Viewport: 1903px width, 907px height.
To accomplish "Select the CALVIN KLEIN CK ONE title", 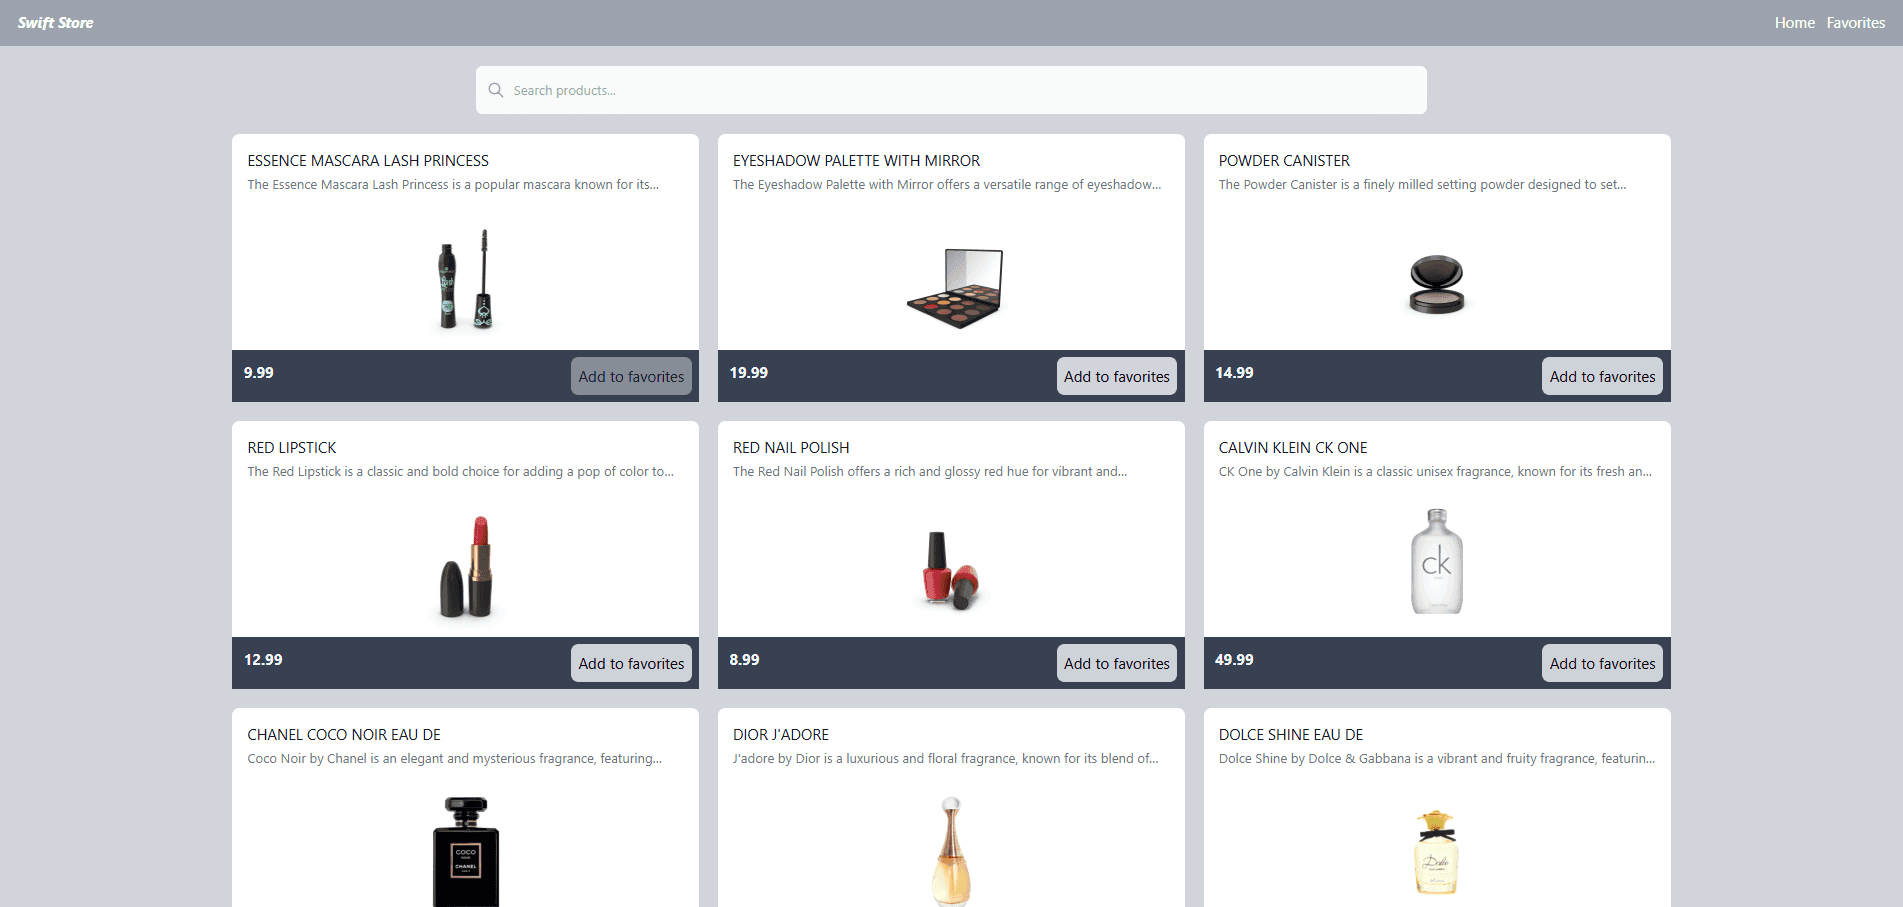I will coord(1293,448).
